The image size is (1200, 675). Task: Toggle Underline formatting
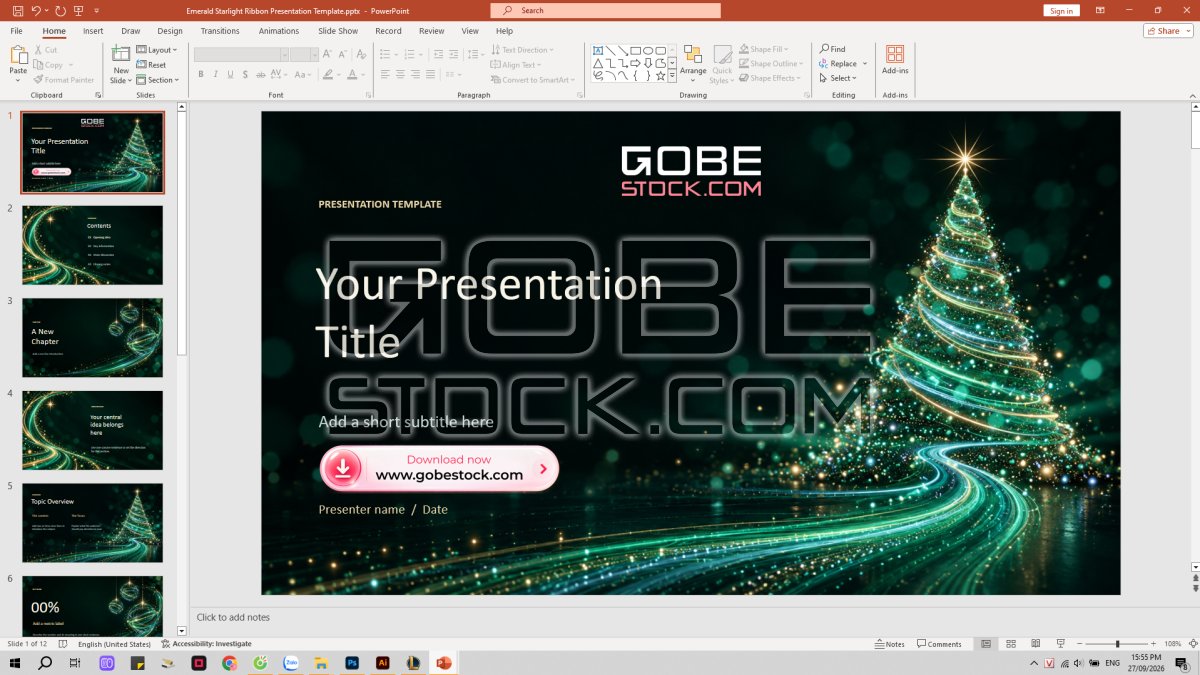click(x=230, y=74)
